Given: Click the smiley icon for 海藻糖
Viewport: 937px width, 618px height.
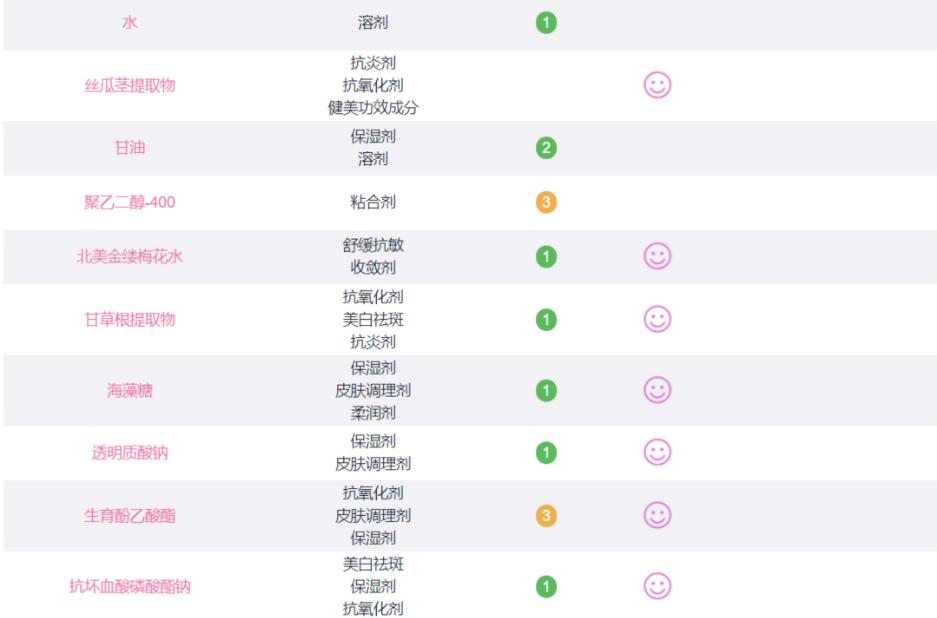Looking at the screenshot, I should pos(656,390).
